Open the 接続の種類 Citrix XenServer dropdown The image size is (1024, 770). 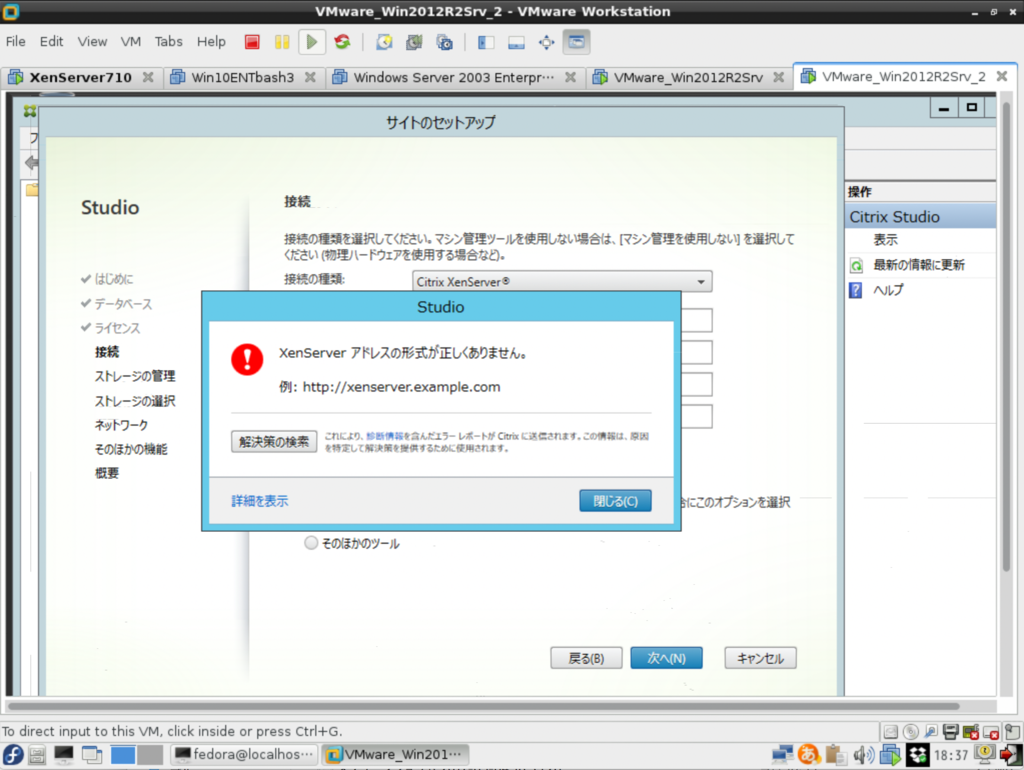pos(562,281)
